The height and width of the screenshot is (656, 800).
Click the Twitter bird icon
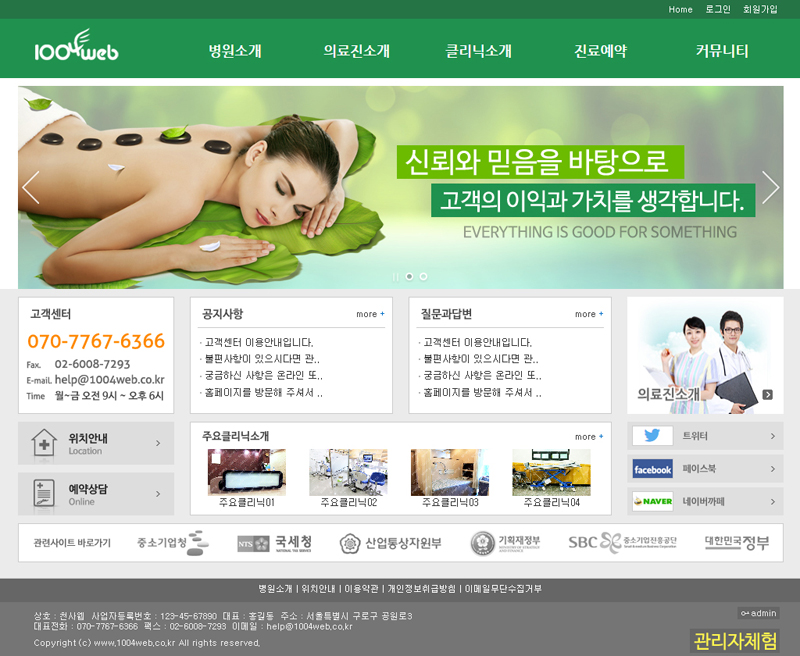coord(652,436)
